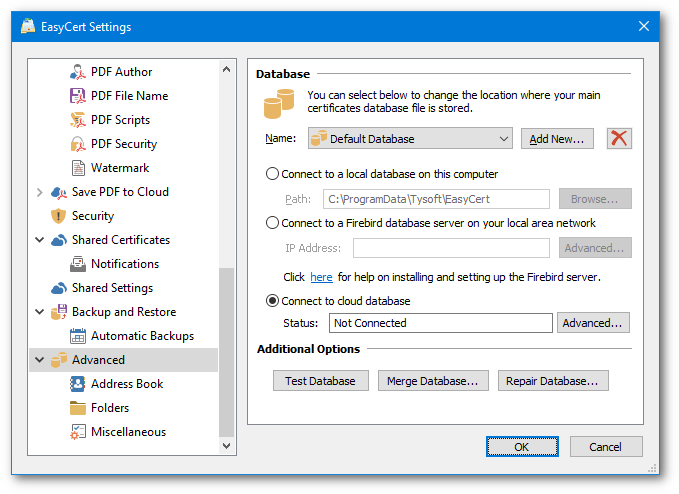Select Notifications tree item

pyautogui.click(x=125, y=264)
